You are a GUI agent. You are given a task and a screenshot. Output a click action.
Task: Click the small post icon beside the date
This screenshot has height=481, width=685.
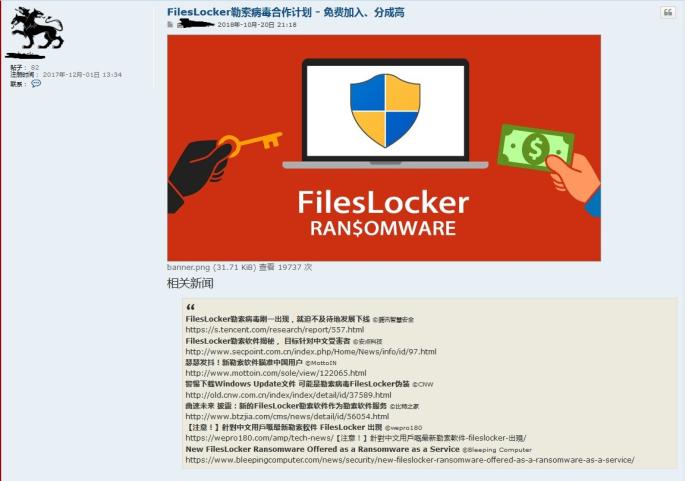170,24
